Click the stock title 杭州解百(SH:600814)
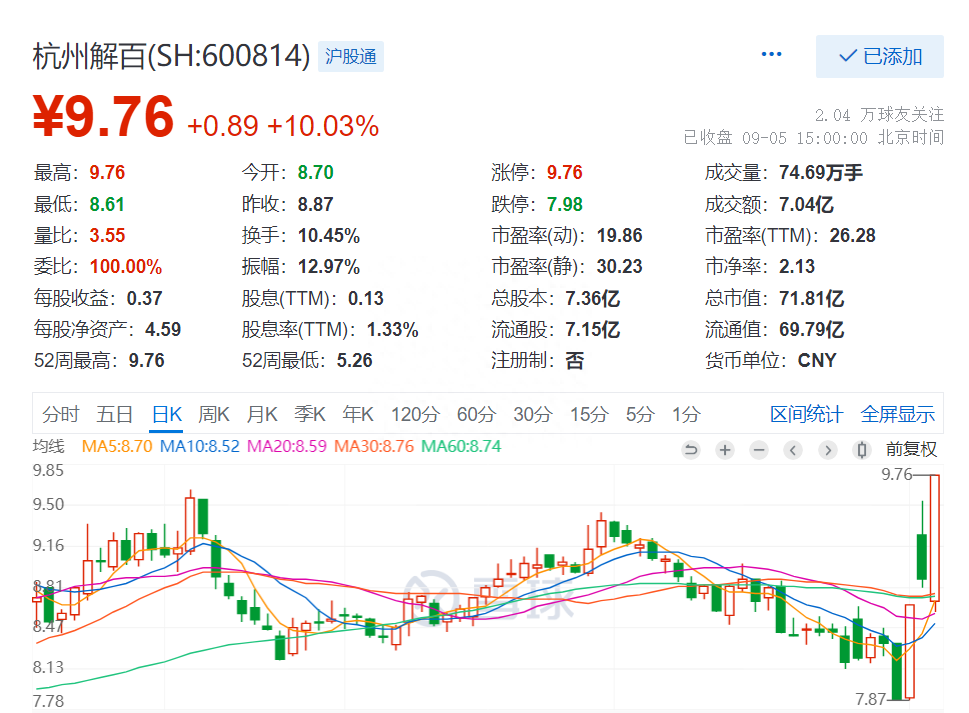This screenshot has width=969, height=713. pyautogui.click(x=171, y=56)
